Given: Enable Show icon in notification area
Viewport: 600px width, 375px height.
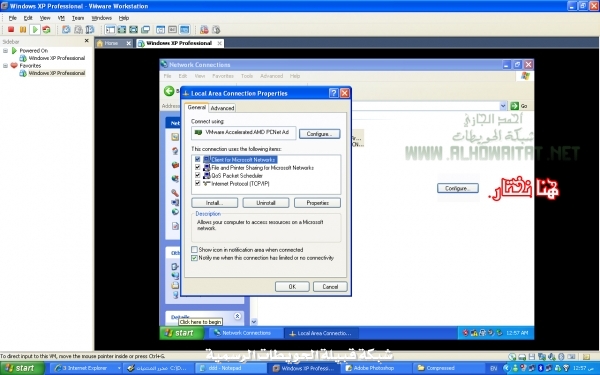Looking at the screenshot, I should [194, 249].
